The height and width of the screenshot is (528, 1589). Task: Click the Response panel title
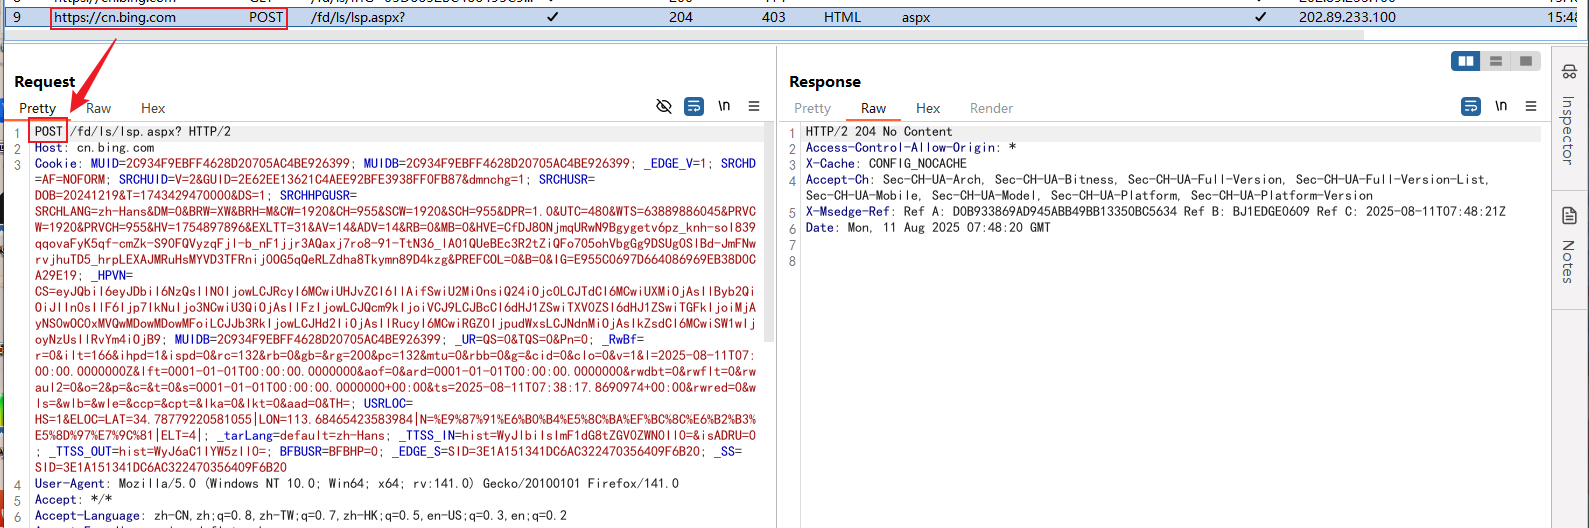pos(824,81)
